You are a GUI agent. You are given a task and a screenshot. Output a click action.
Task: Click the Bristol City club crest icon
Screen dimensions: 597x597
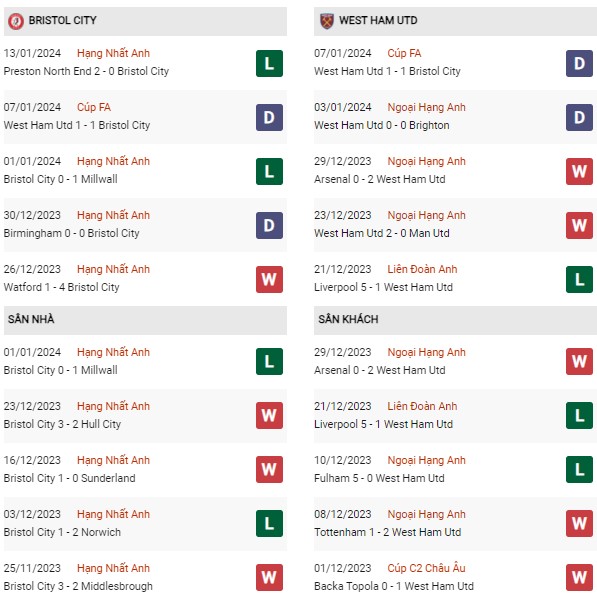[16, 21]
